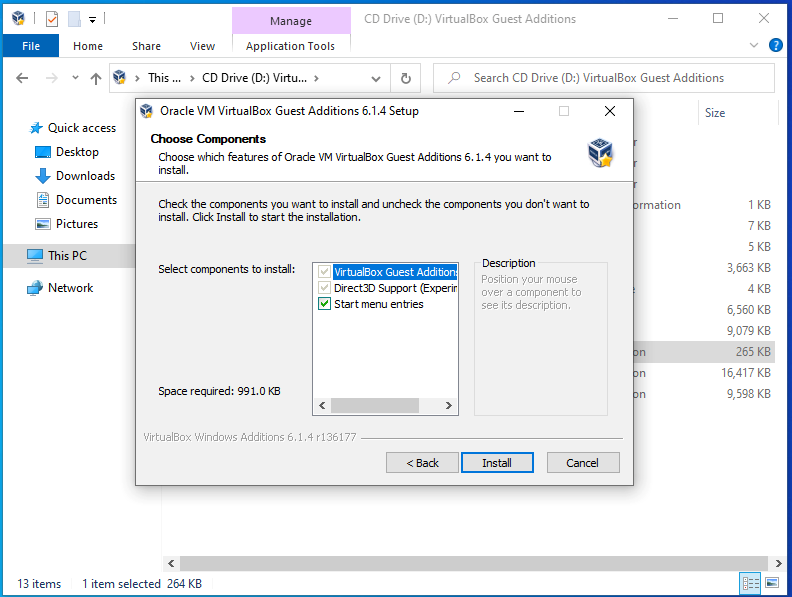Open Desktop in navigation pane
The height and width of the screenshot is (597, 792).
tap(77, 152)
